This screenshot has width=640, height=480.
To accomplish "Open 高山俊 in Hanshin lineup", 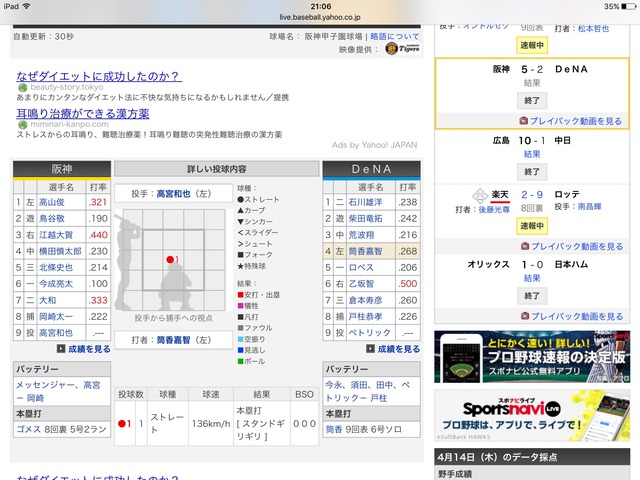I will [52, 202].
